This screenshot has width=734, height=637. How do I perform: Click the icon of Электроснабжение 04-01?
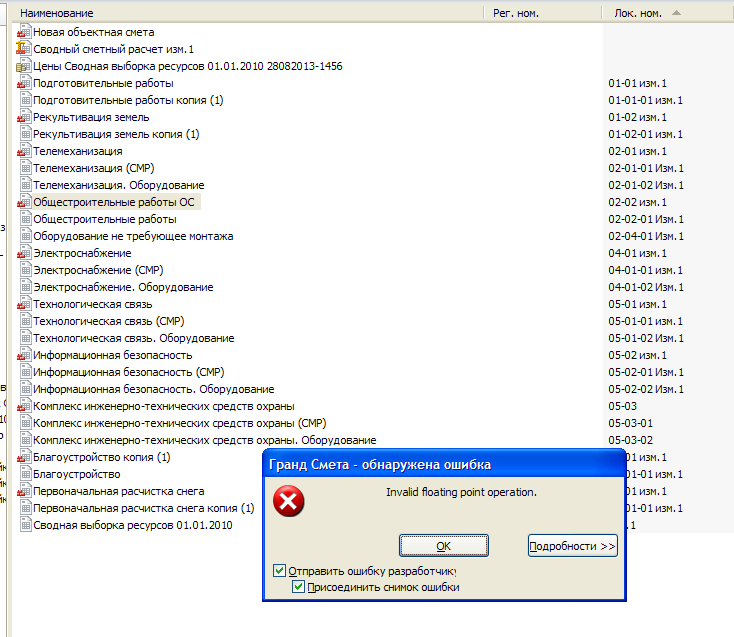click(x=24, y=253)
